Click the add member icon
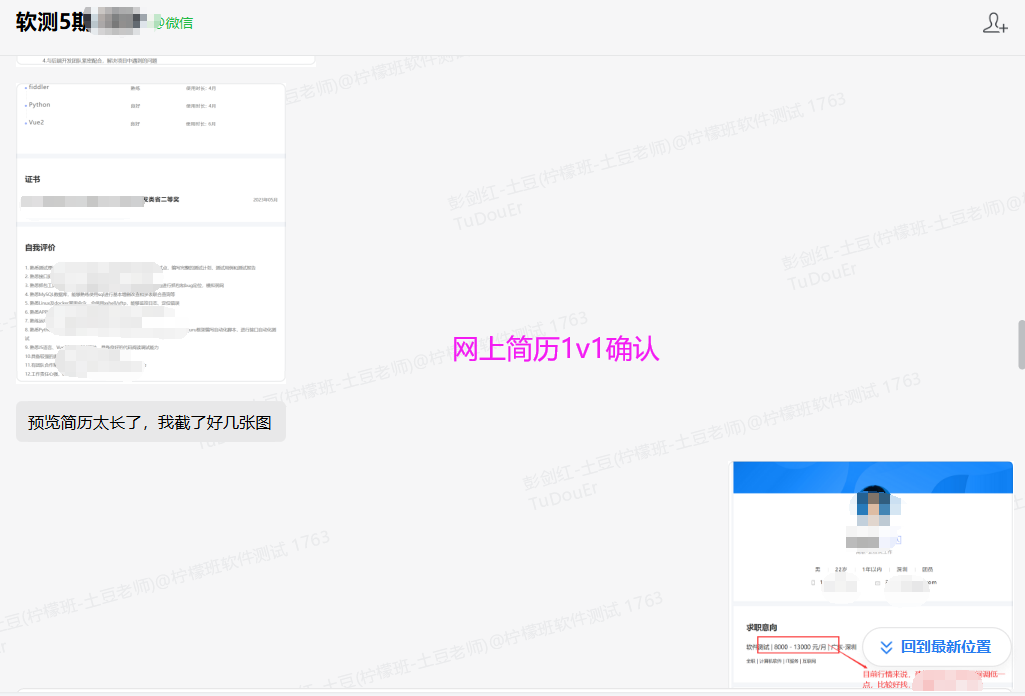The height and width of the screenshot is (696, 1025). click(x=994, y=23)
